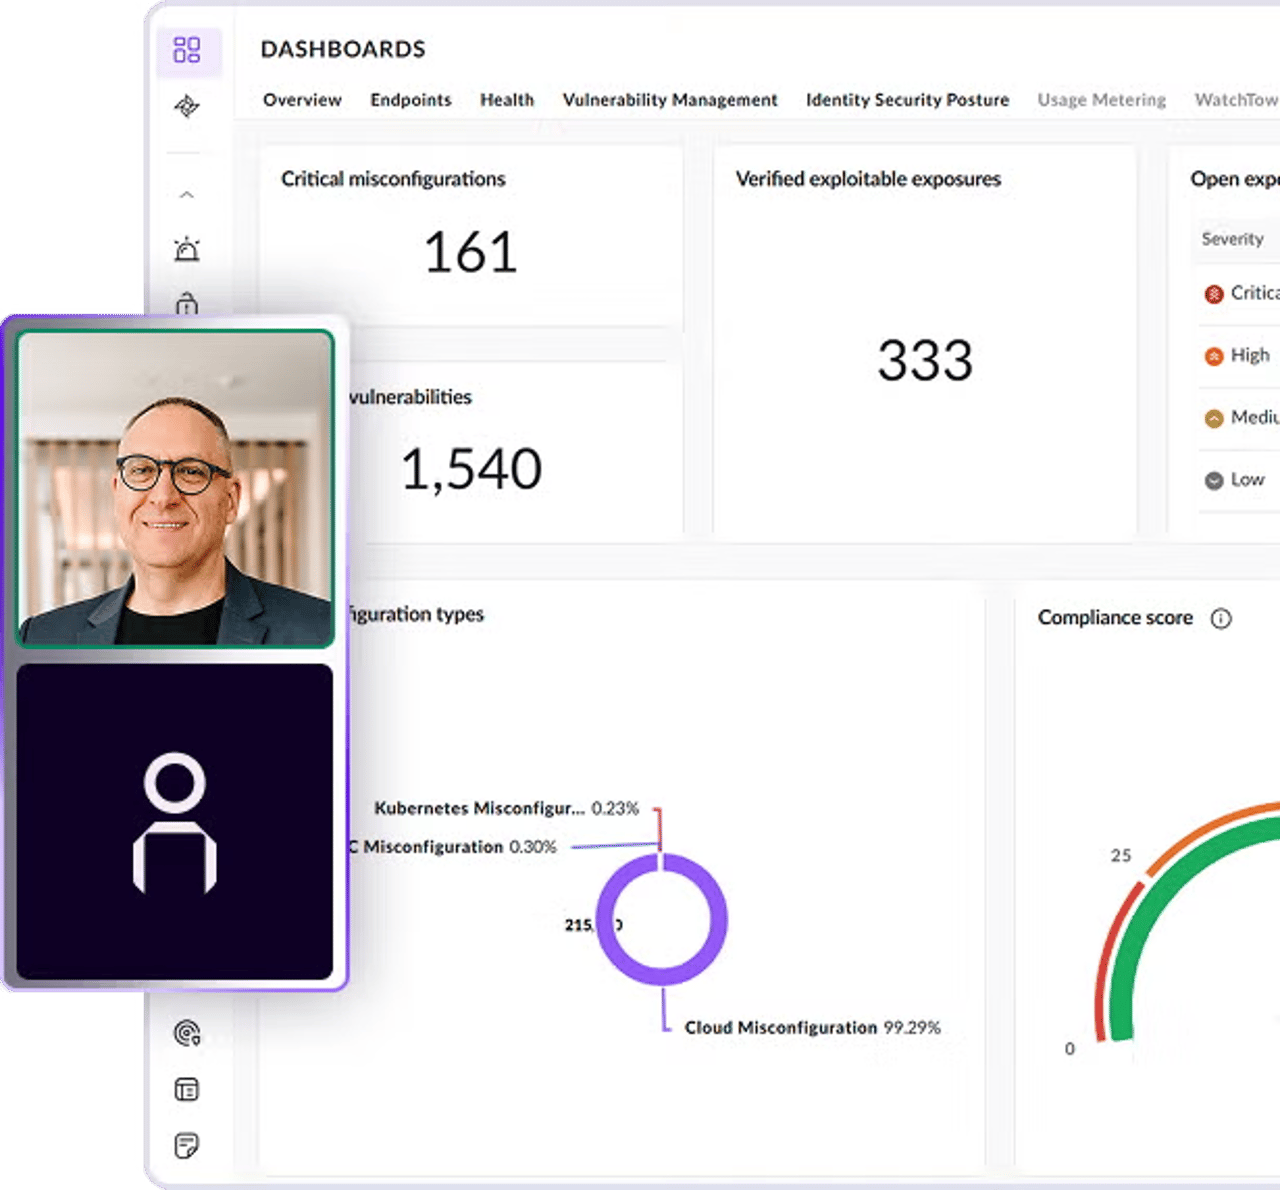Select the Low severity row
The width and height of the screenshot is (1280, 1190).
tap(1238, 480)
